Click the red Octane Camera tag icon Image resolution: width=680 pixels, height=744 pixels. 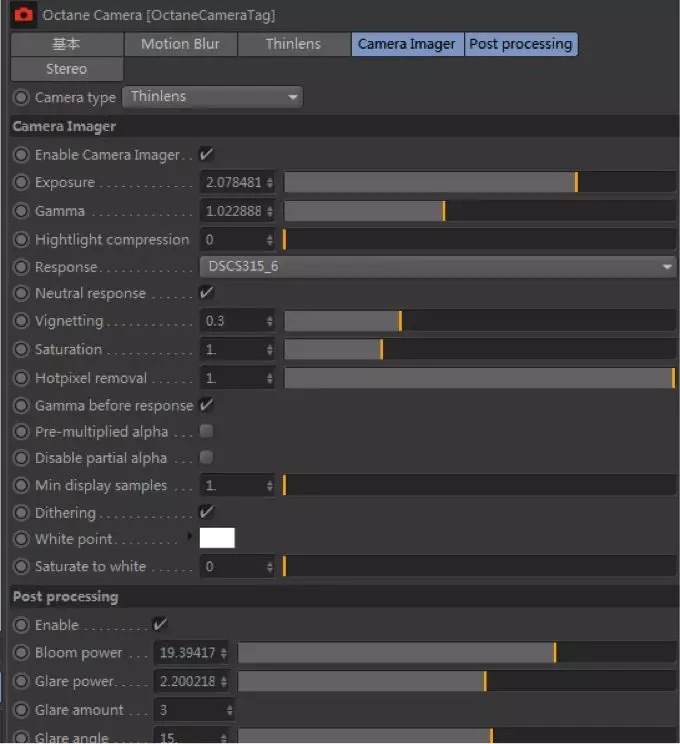click(x=24, y=15)
